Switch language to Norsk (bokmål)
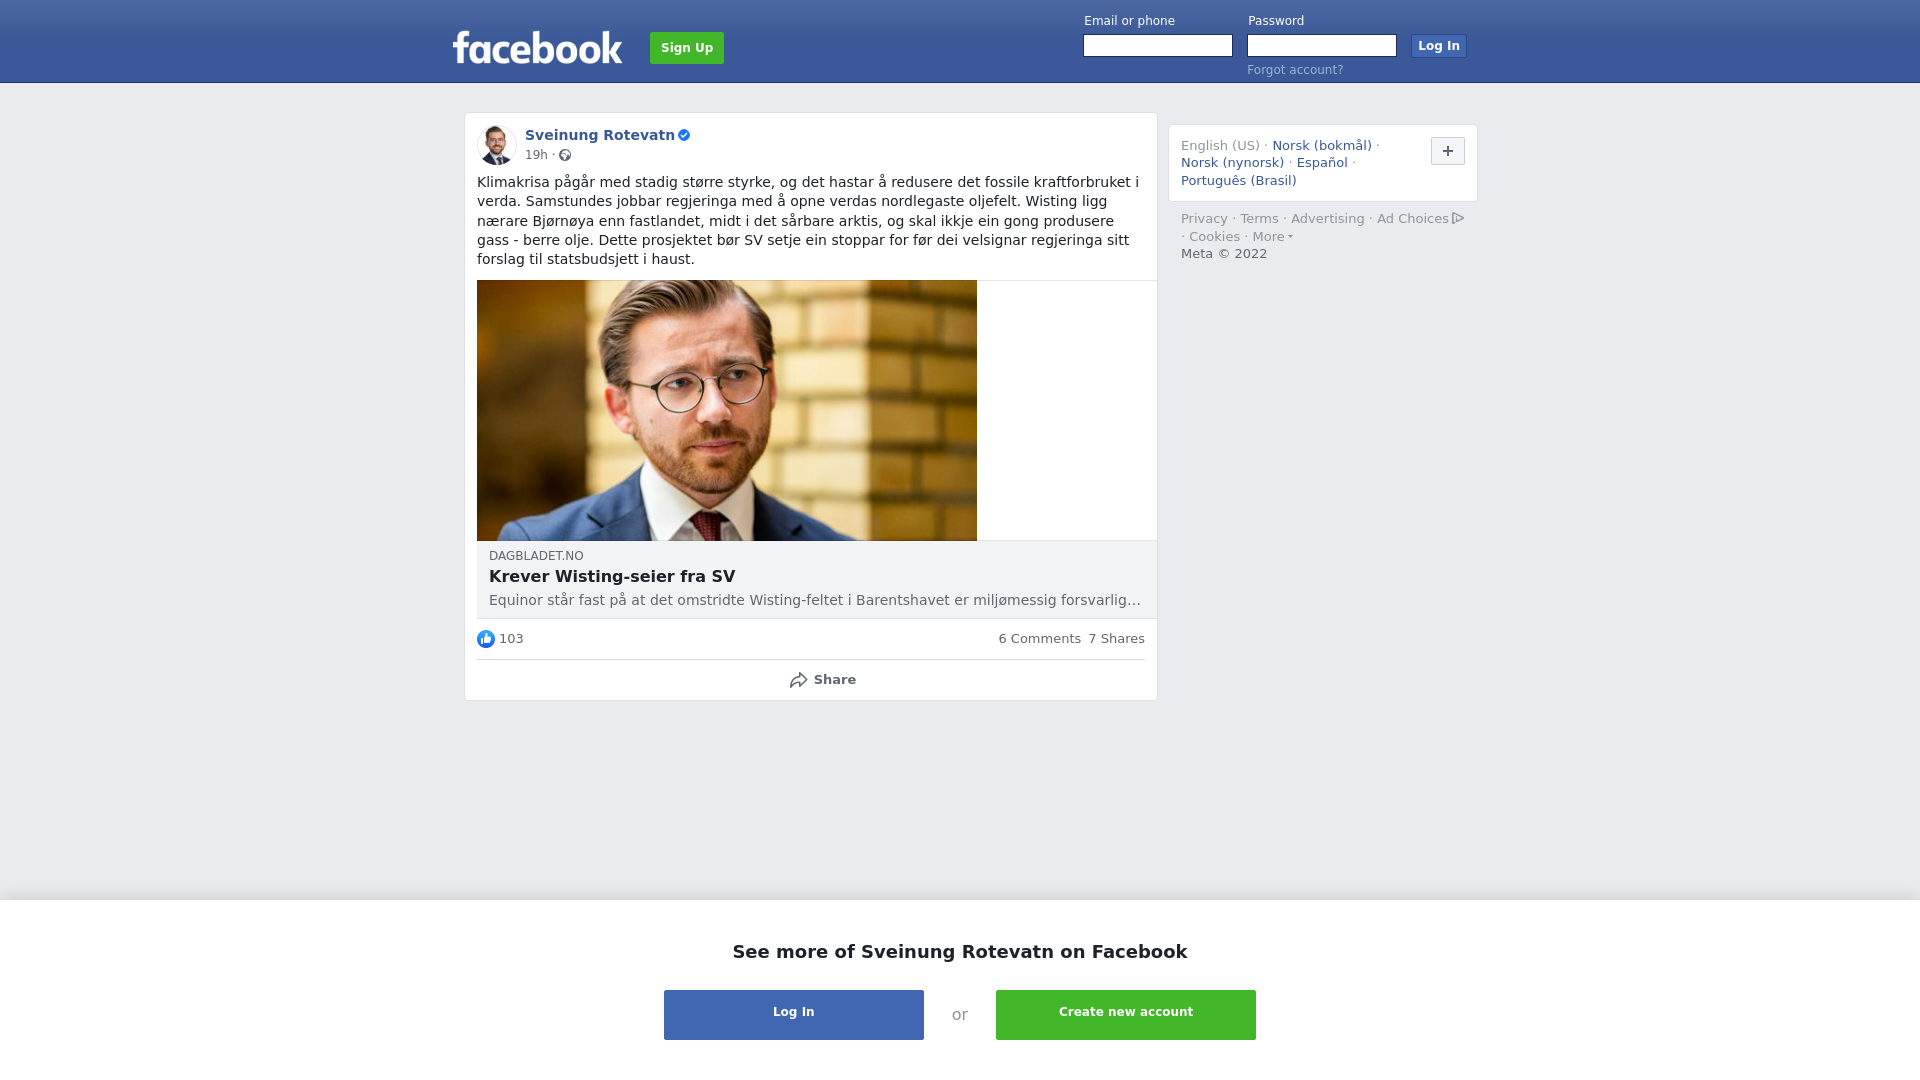 tap(1322, 146)
